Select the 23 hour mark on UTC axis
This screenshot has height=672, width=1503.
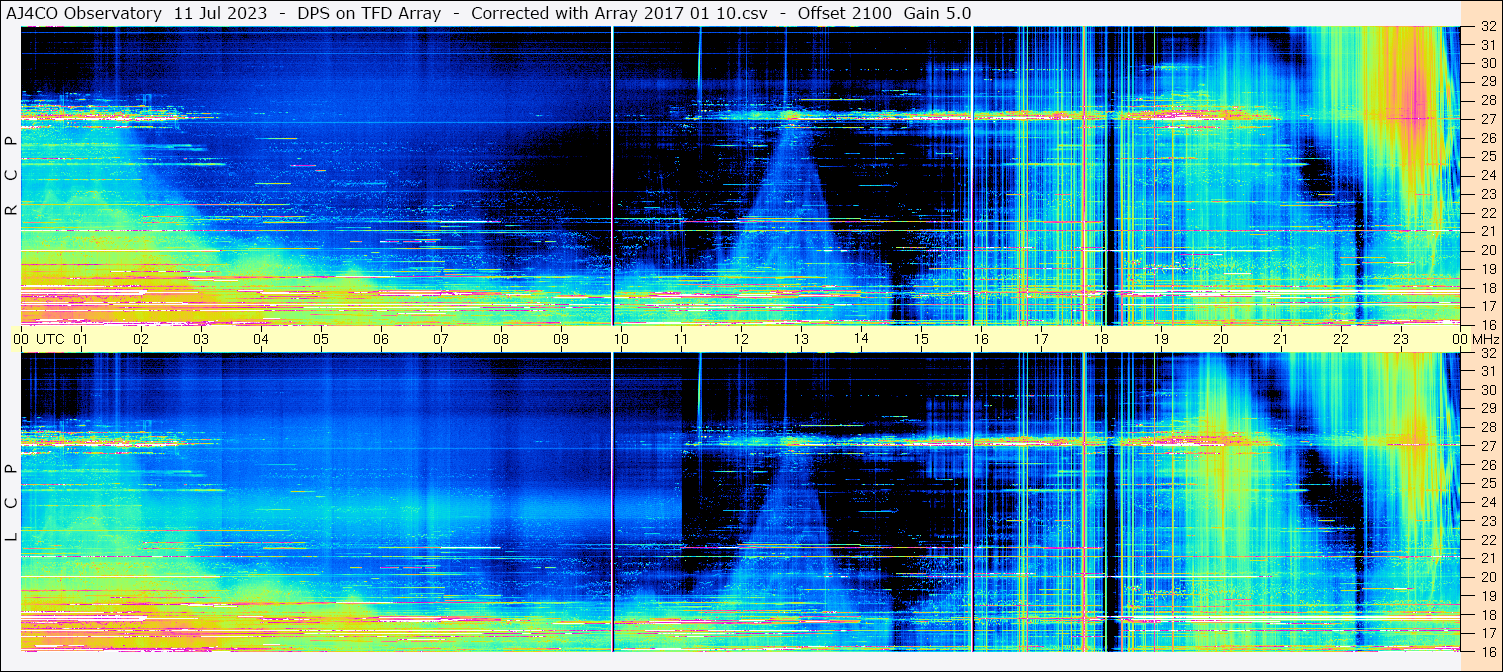pyautogui.click(x=1401, y=339)
